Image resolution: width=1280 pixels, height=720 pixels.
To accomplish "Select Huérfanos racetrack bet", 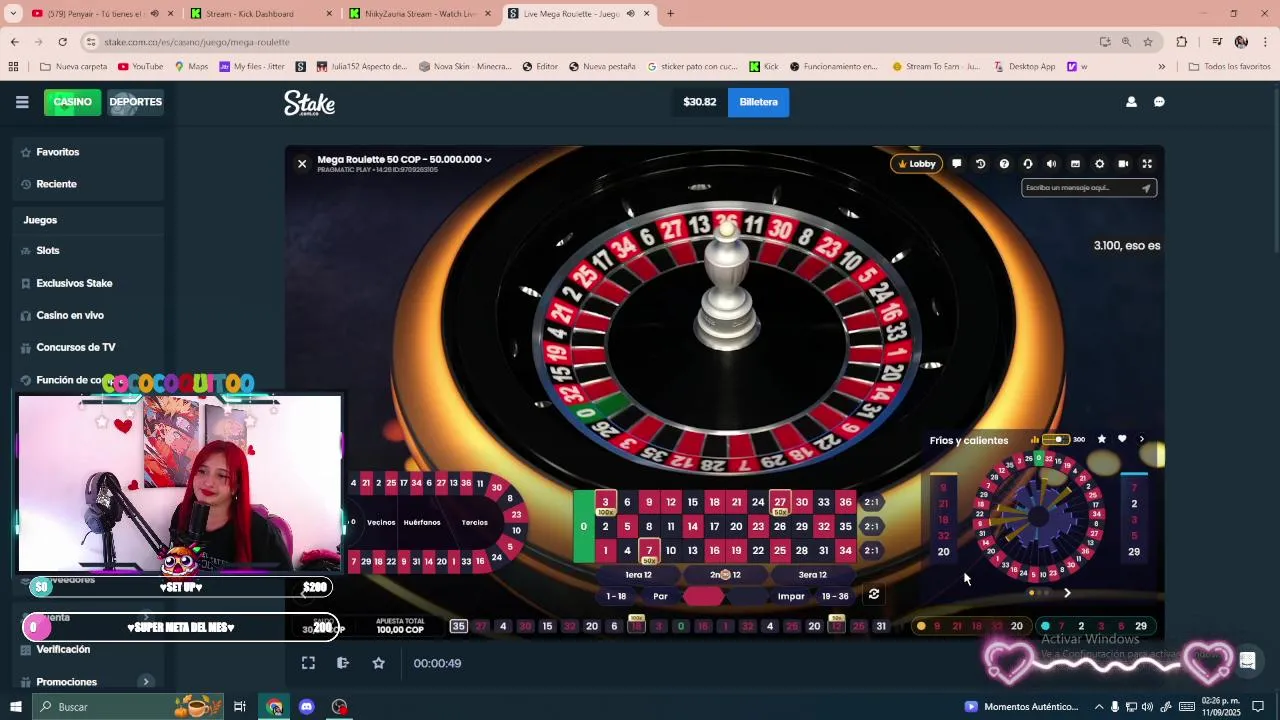I will [422, 523].
